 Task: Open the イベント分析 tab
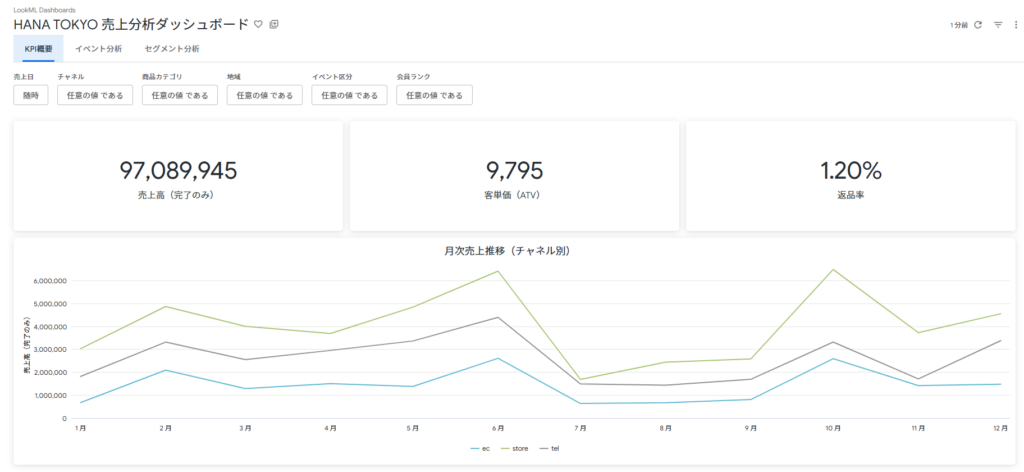(x=98, y=49)
